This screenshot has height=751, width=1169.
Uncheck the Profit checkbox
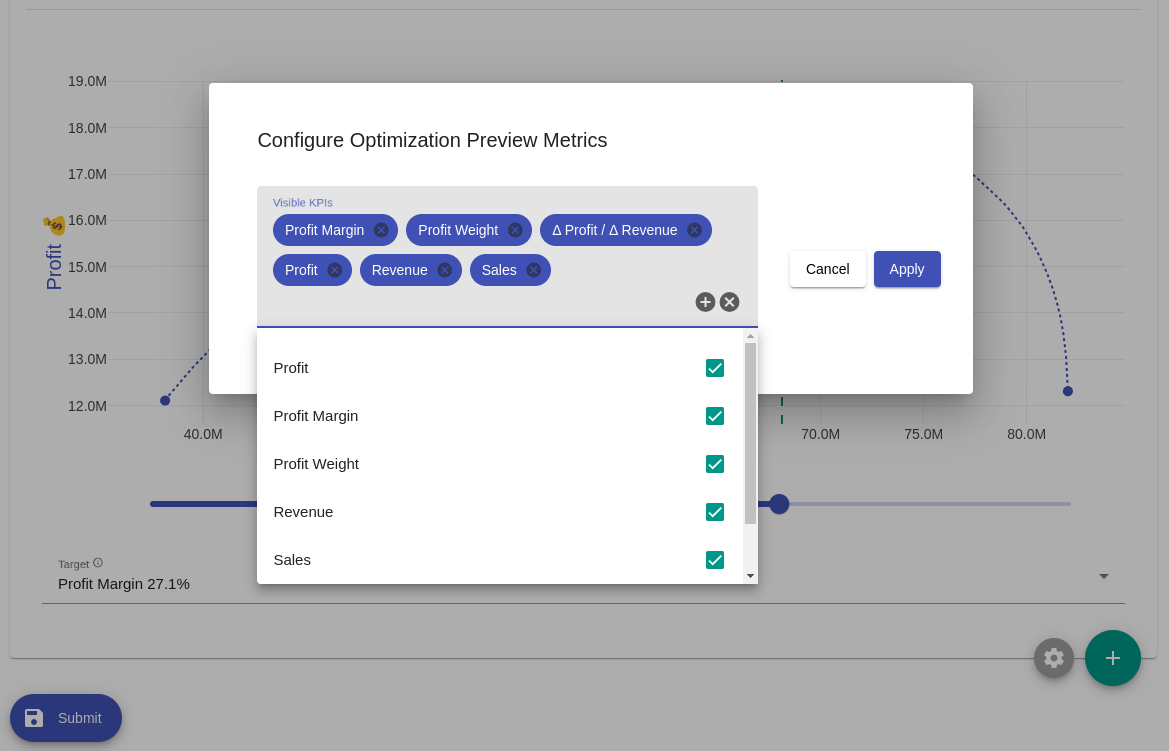(x=714, y=368)
